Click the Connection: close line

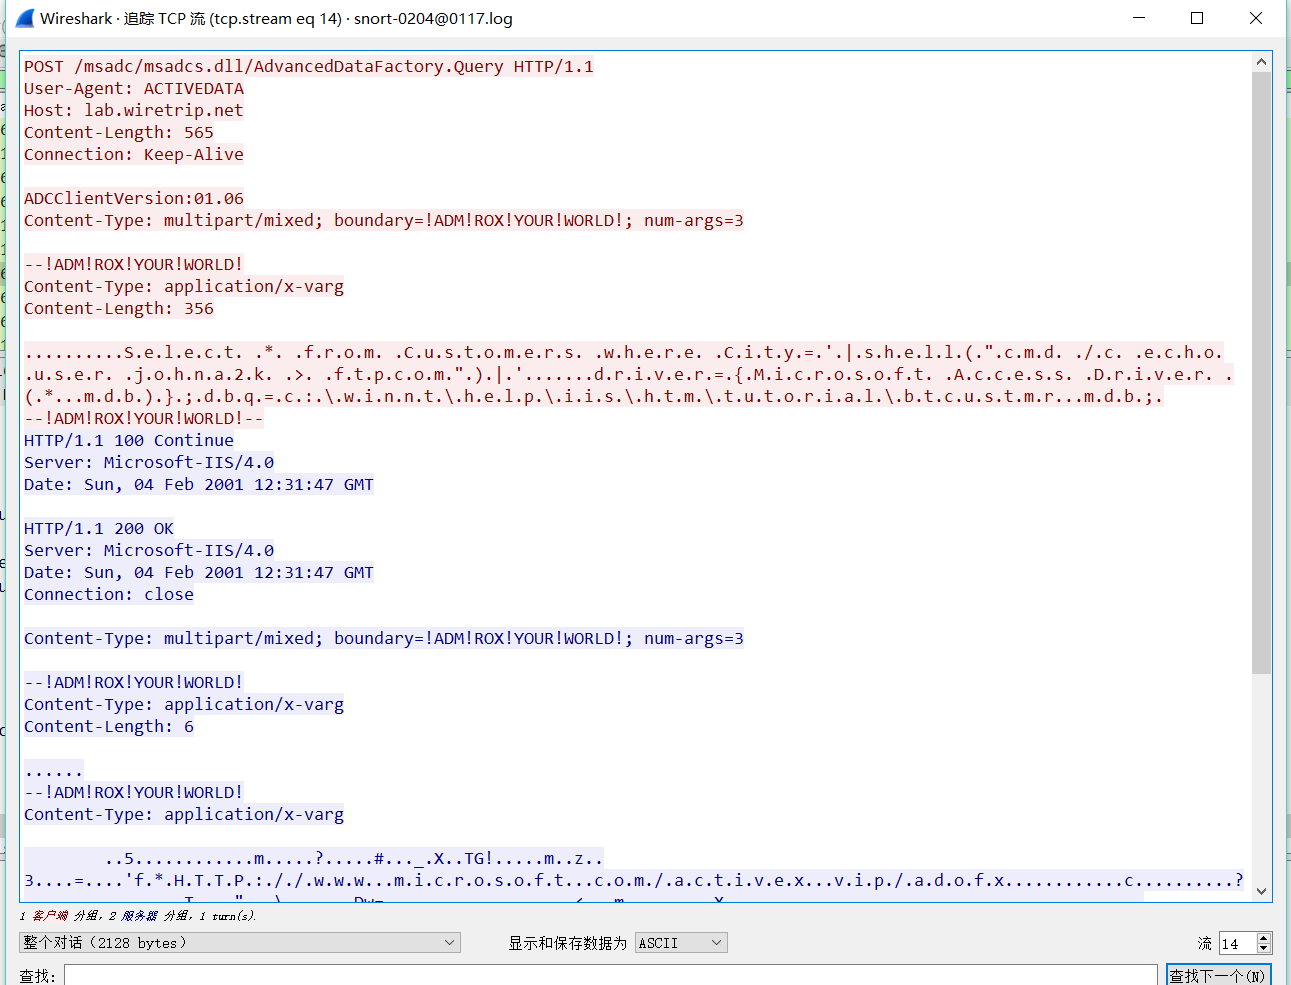tap(109, 594)
